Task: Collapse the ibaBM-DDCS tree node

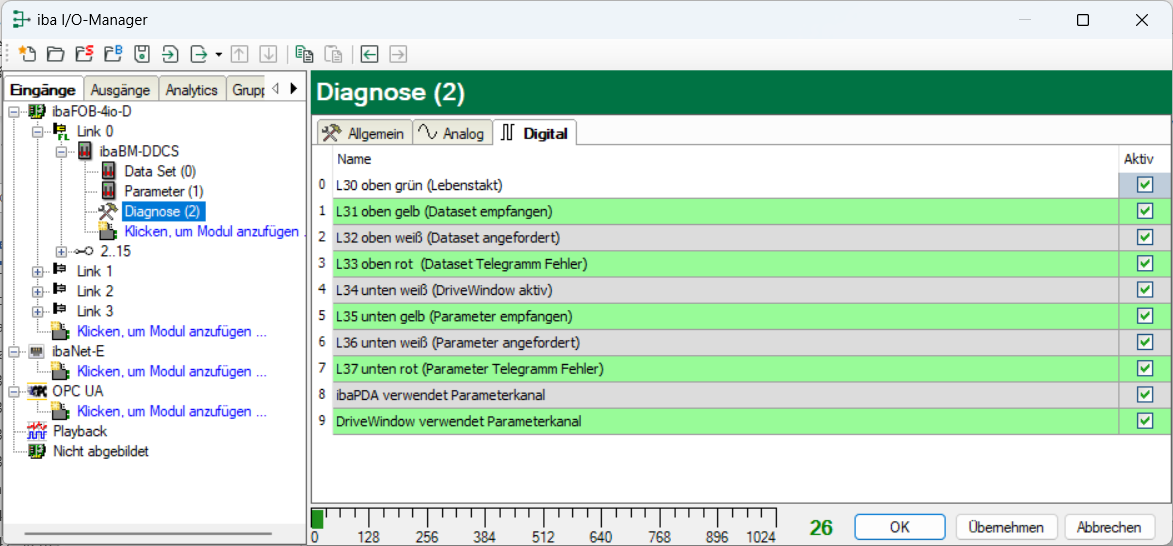Action: click(x=61, y=152)
